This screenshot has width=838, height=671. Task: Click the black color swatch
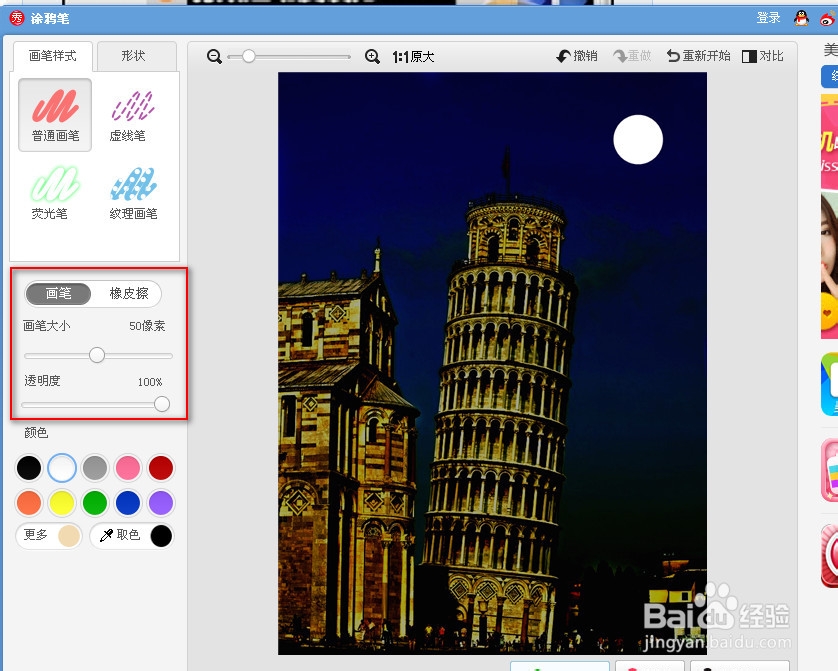point(29,467)
